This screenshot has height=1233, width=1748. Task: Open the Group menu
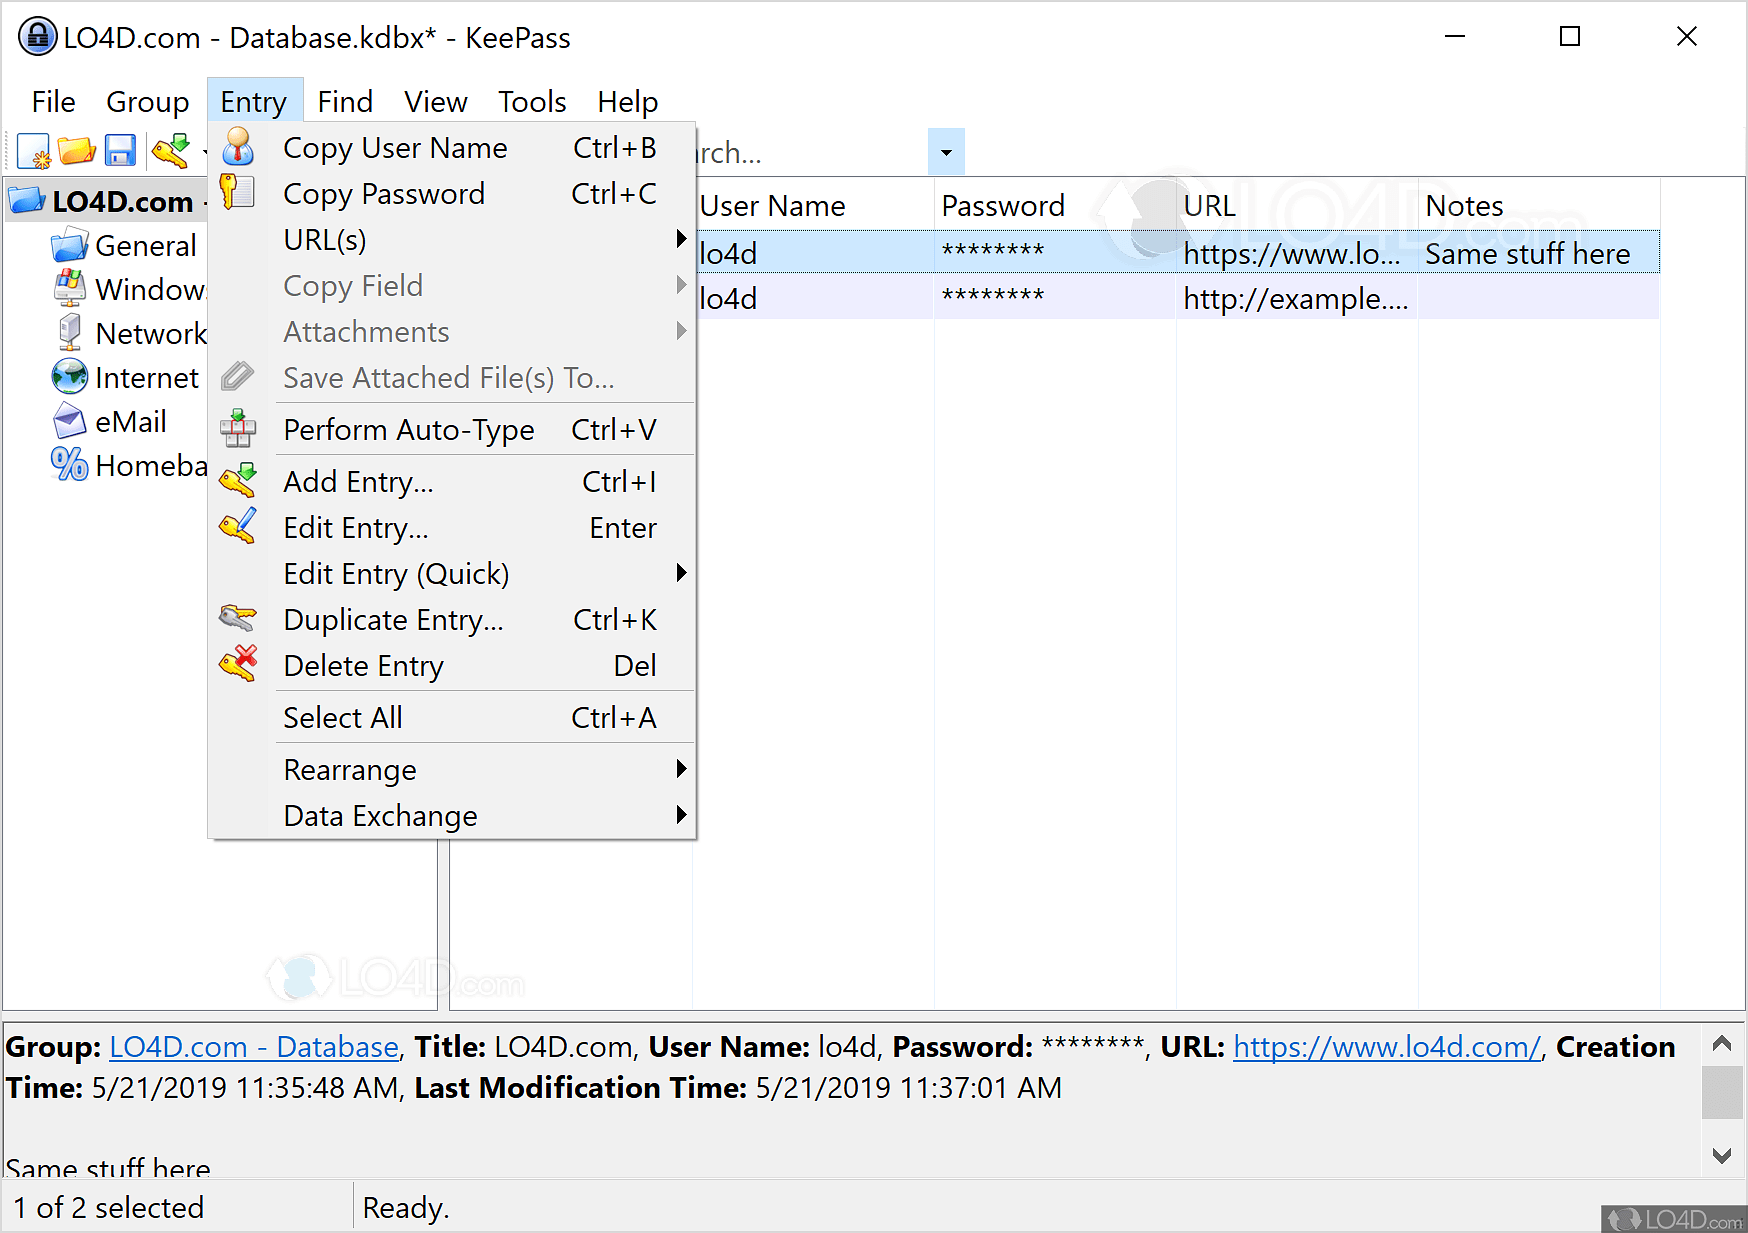coord(148,101)
